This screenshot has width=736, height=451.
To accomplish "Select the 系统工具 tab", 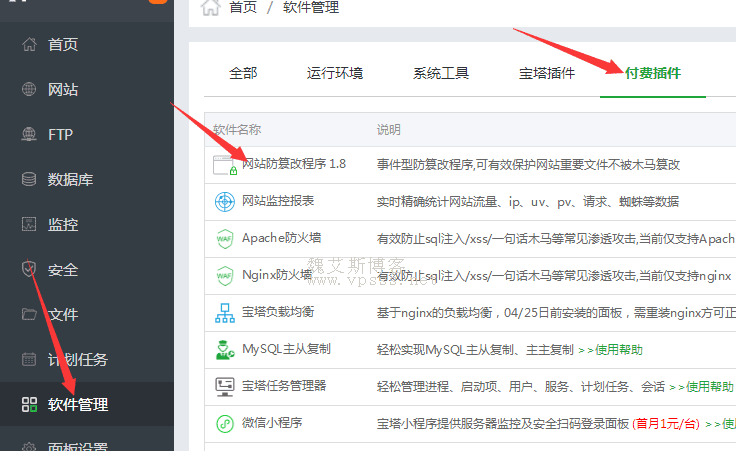I will coord(441,73).
